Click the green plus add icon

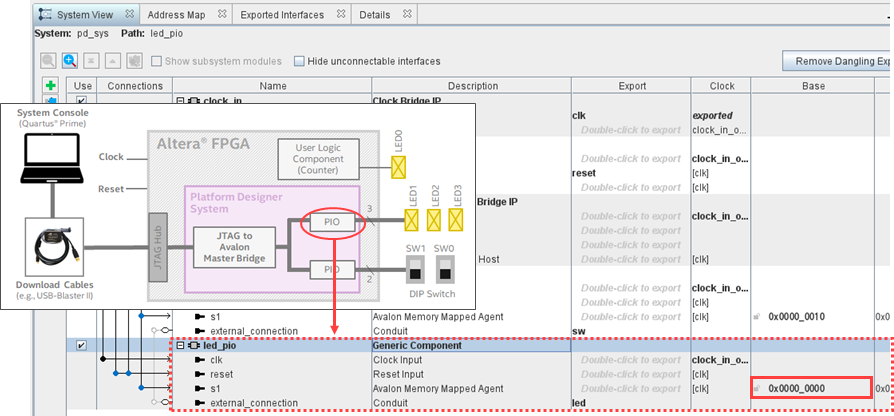pos(49,86)
